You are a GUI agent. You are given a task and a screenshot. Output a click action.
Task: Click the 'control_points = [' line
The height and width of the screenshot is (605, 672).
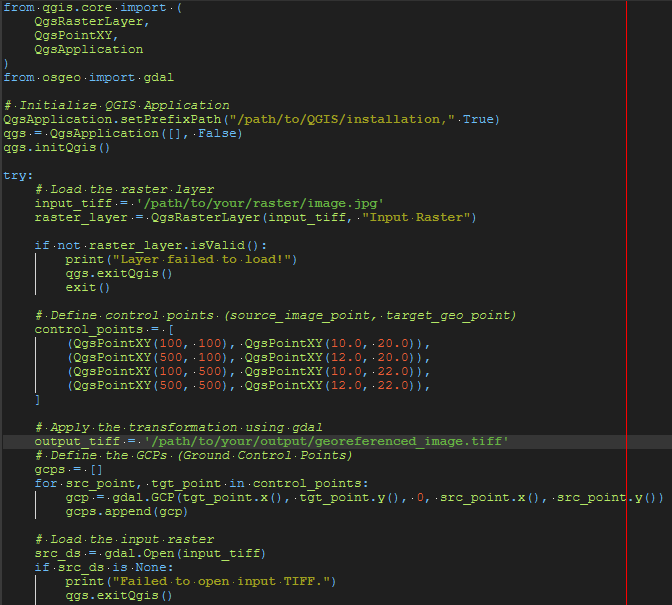pyautogui.click(x=104, y=329)
